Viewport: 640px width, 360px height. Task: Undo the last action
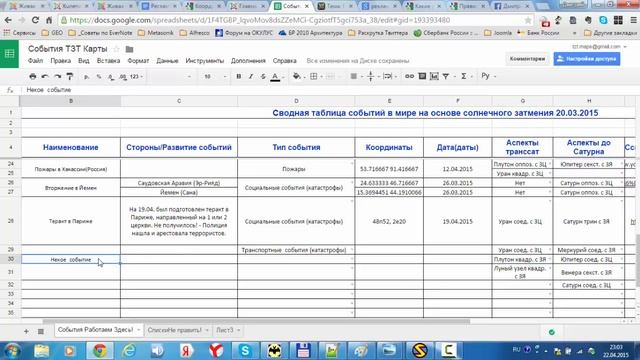coord(45,76)
